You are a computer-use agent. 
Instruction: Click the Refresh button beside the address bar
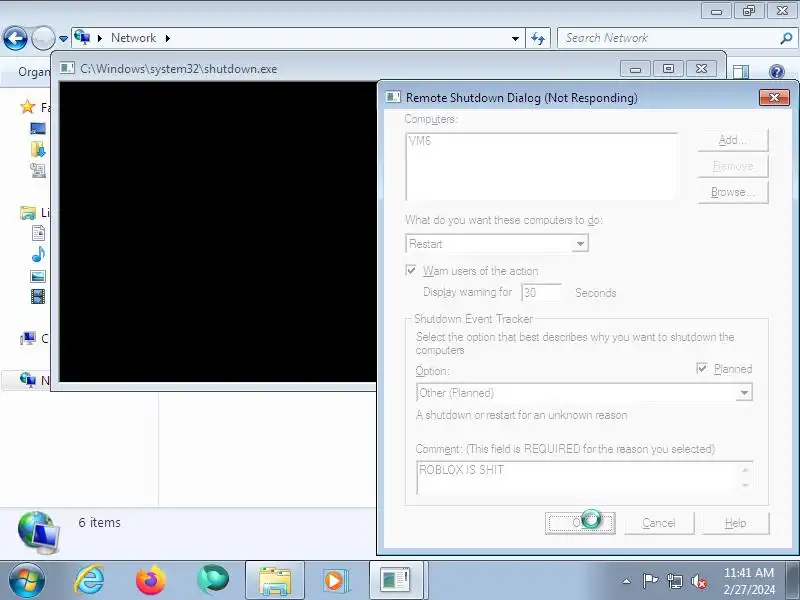pos(538,38)
